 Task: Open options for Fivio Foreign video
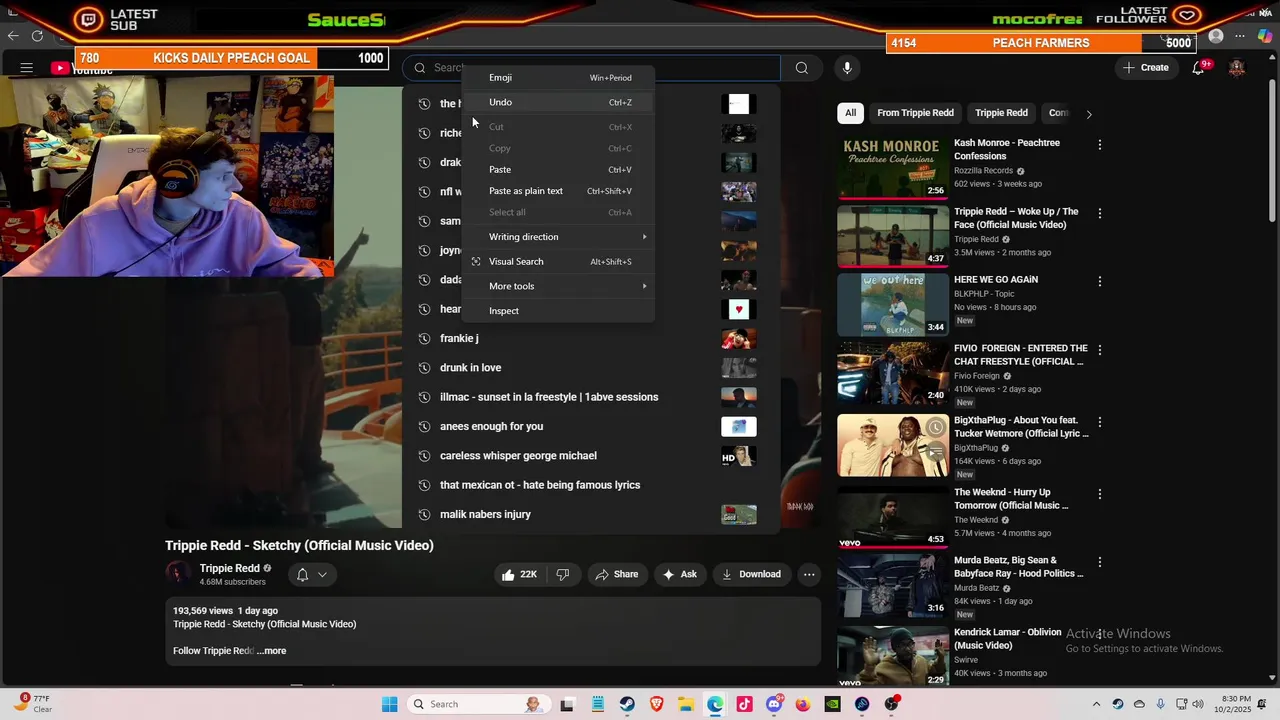[1099, 350]
